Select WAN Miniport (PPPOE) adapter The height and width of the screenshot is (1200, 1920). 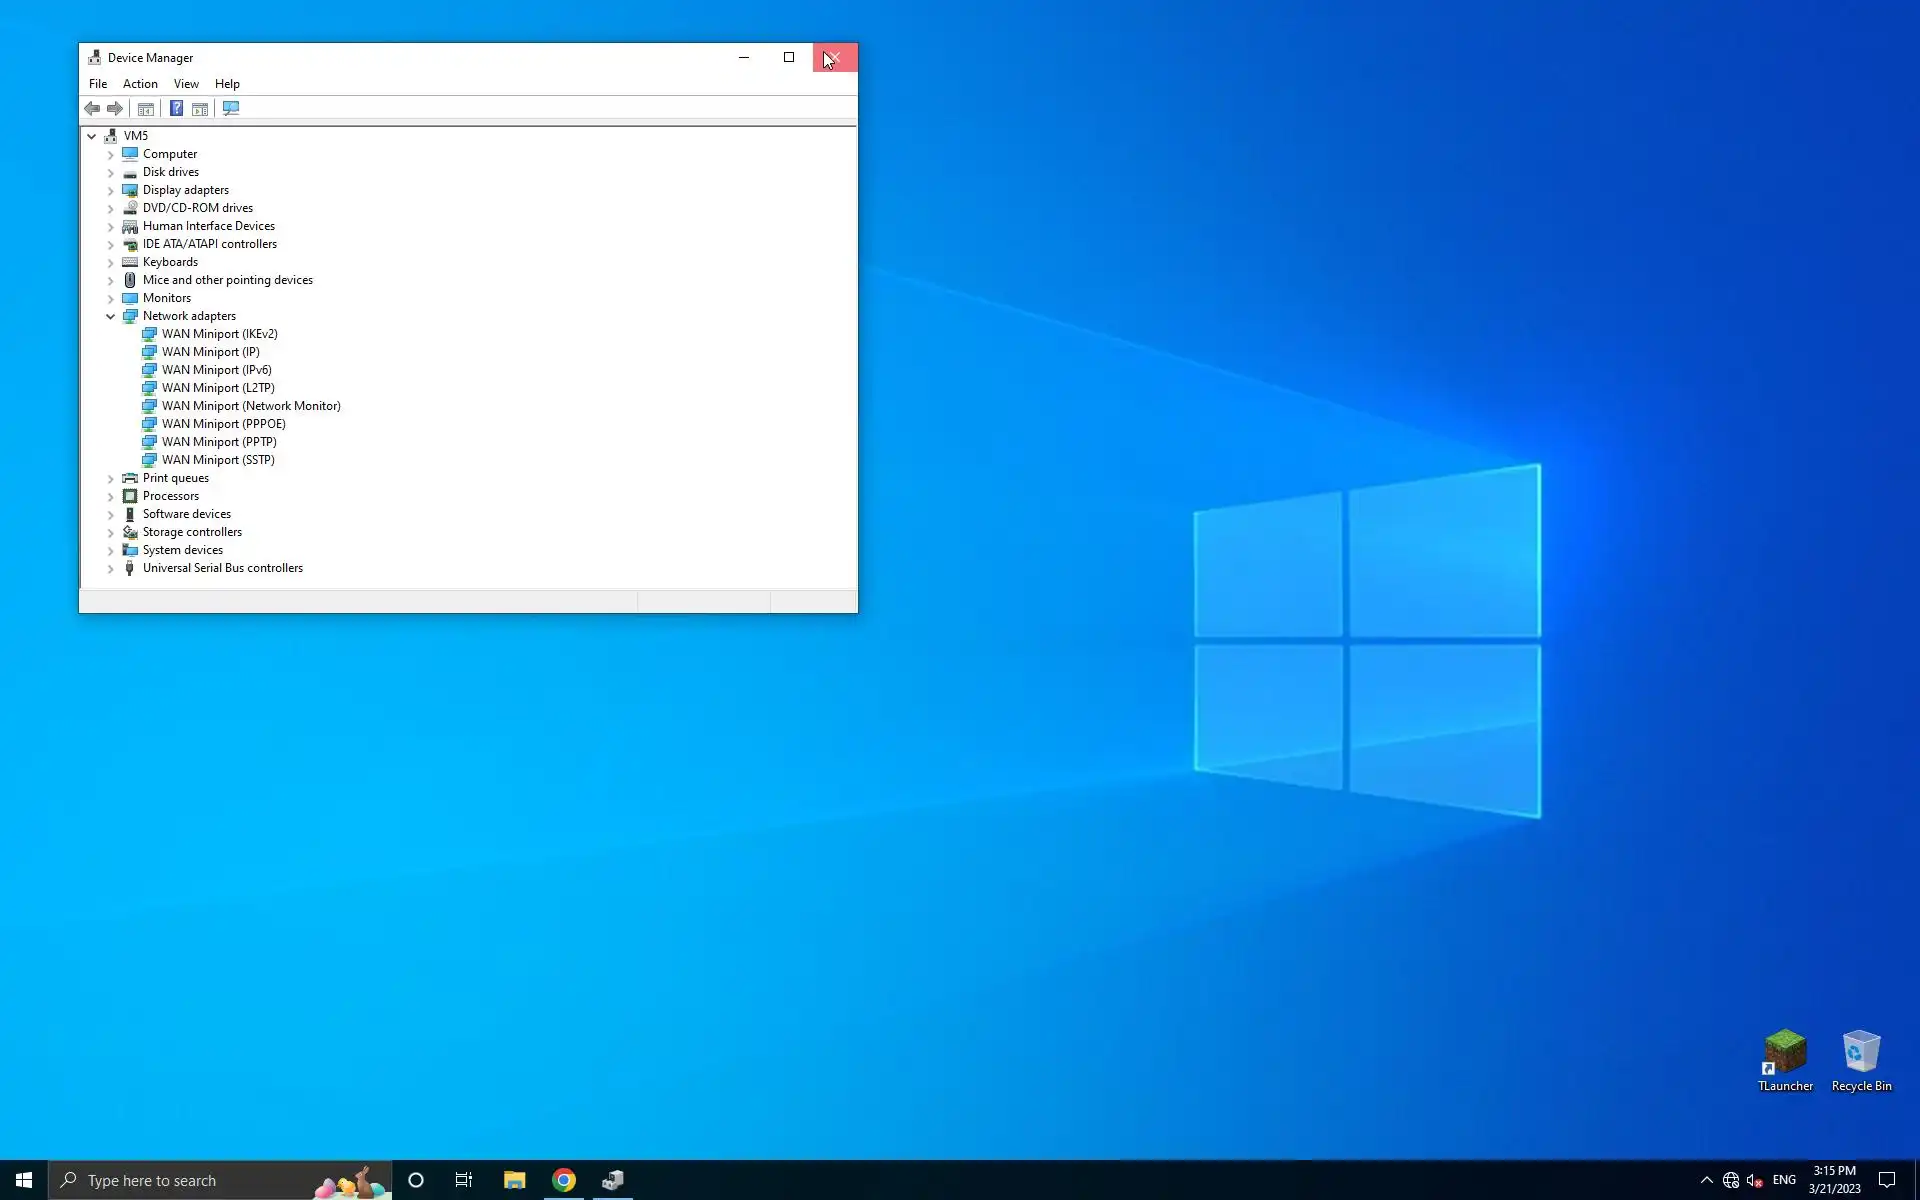[x=223, y=424]
